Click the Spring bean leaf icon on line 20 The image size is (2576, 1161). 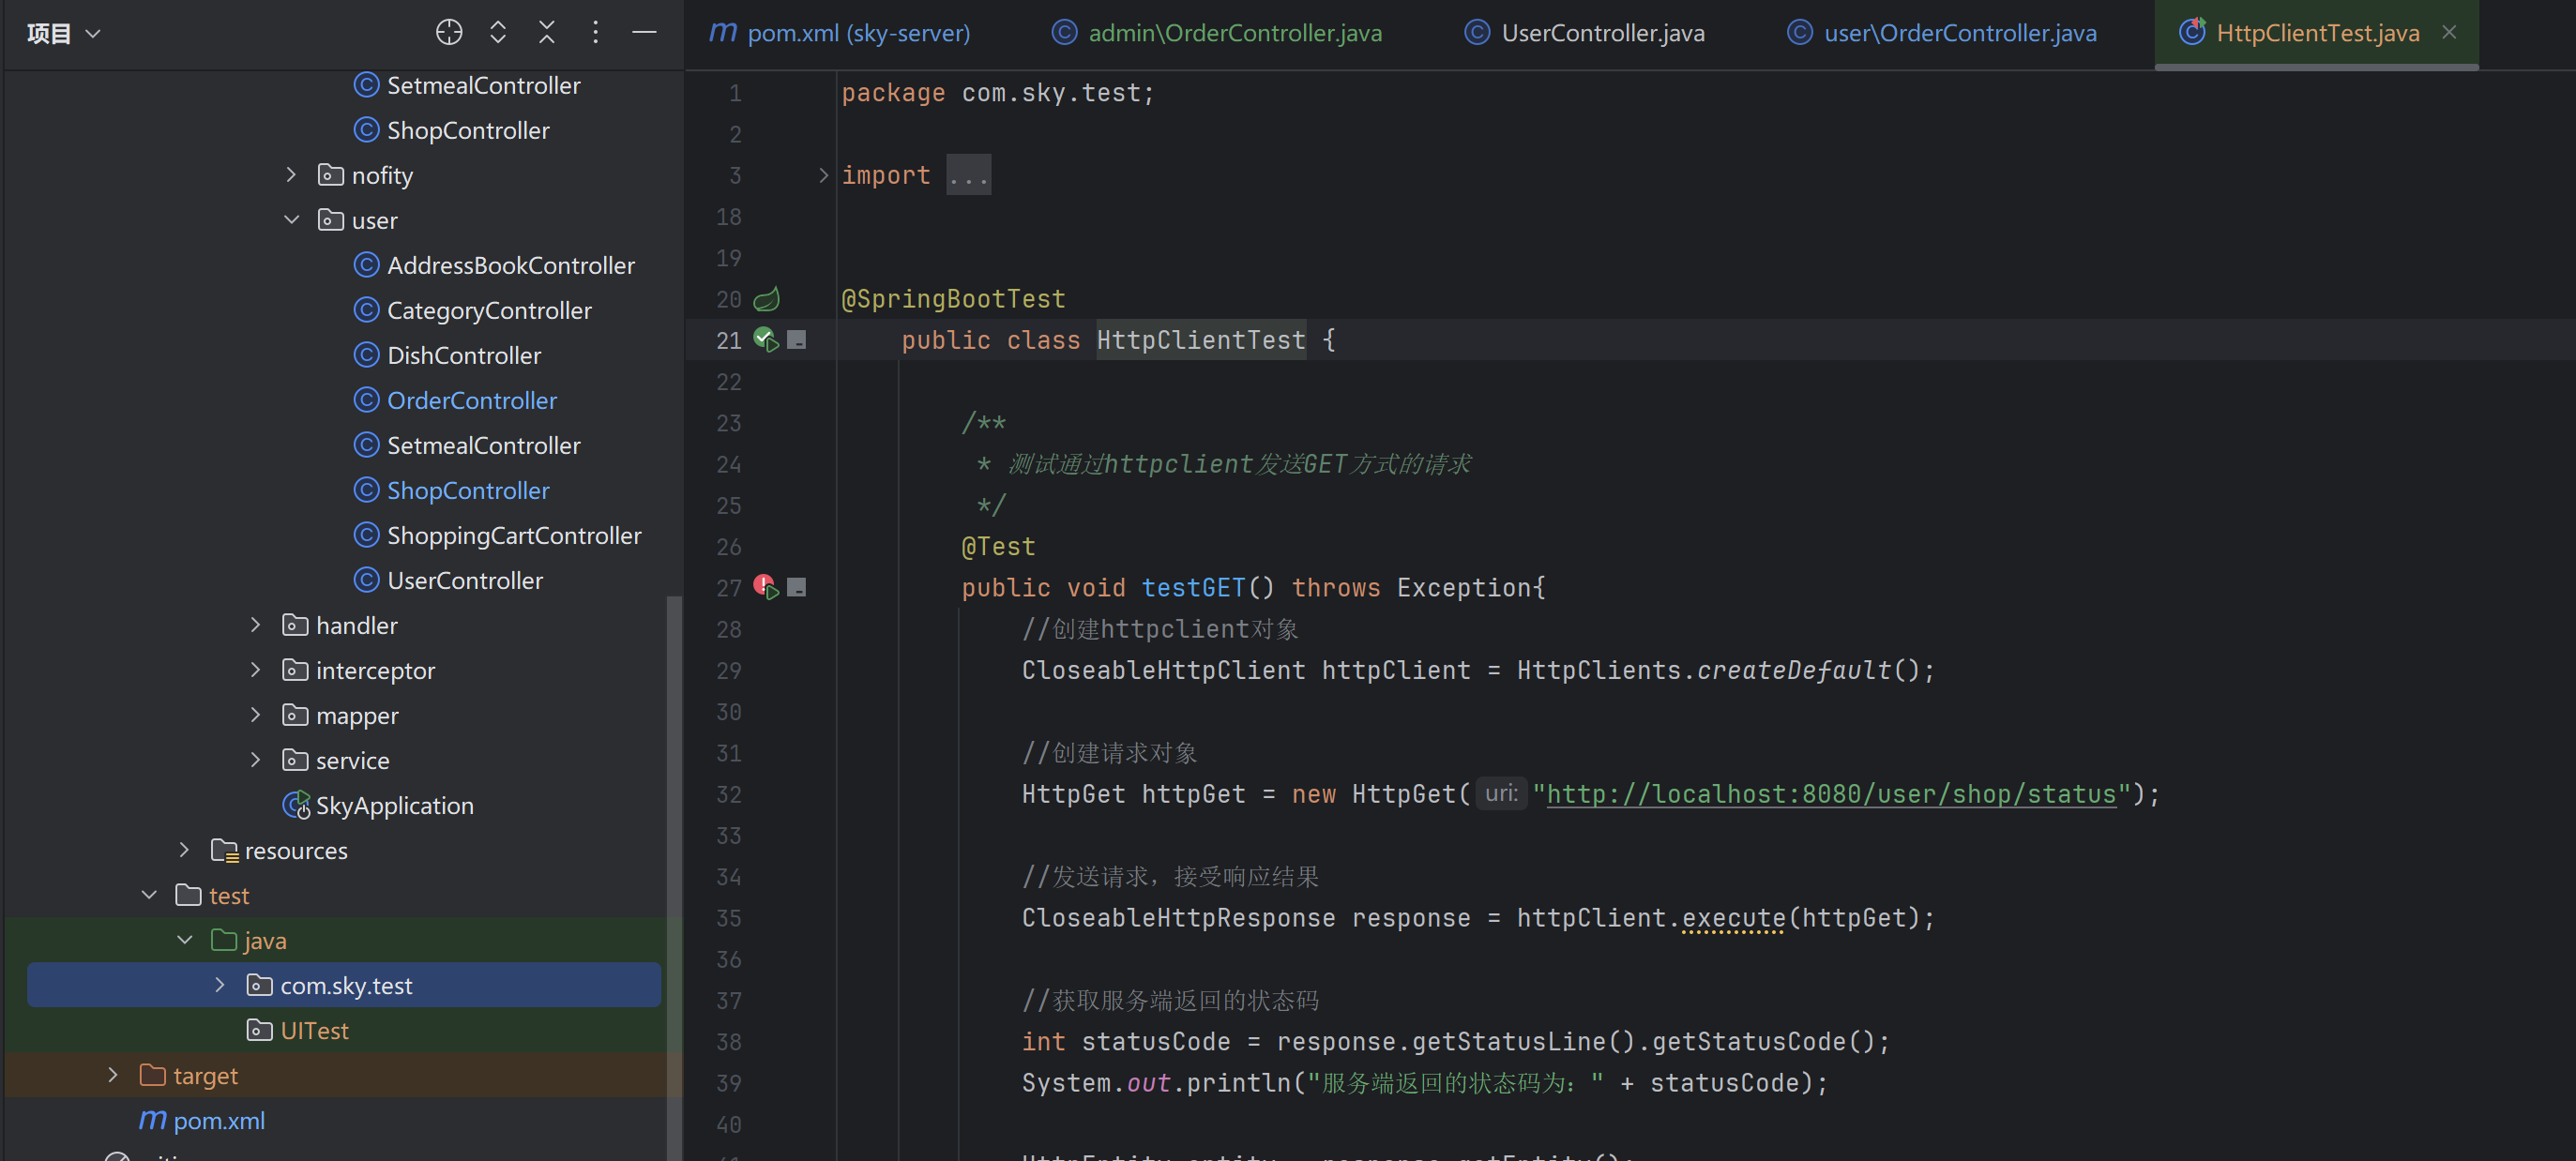click(x=766, y=299)
